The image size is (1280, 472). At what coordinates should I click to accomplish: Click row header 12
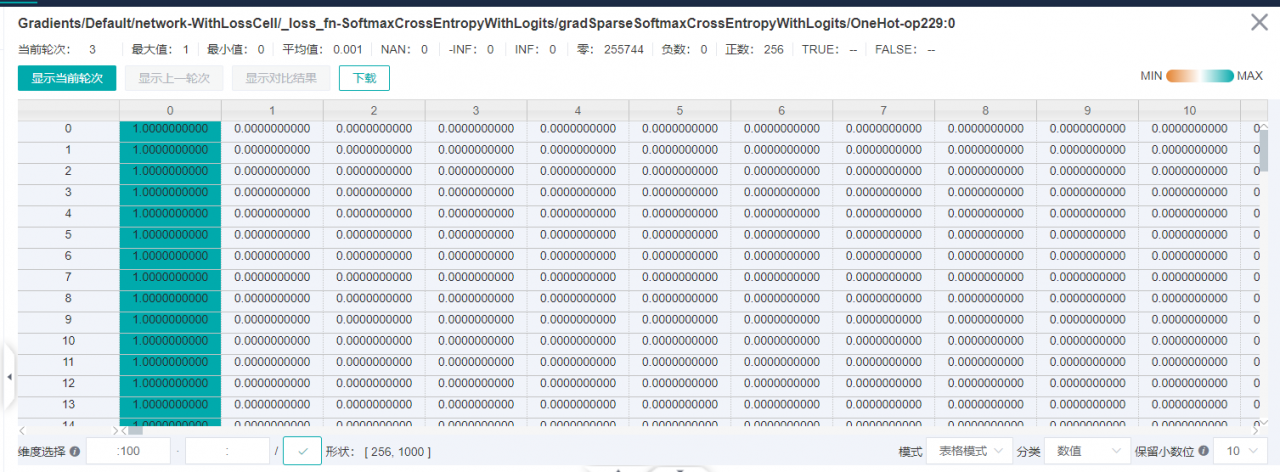(68, 384)
